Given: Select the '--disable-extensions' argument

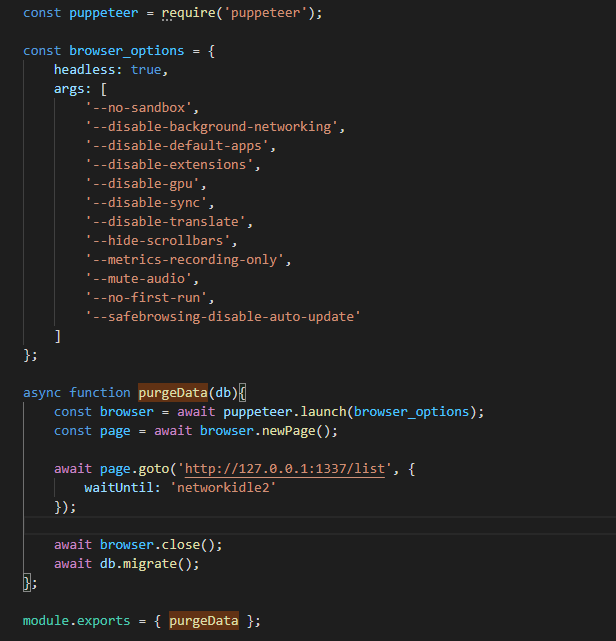Looking at the screenshot, I should [169, 165].
